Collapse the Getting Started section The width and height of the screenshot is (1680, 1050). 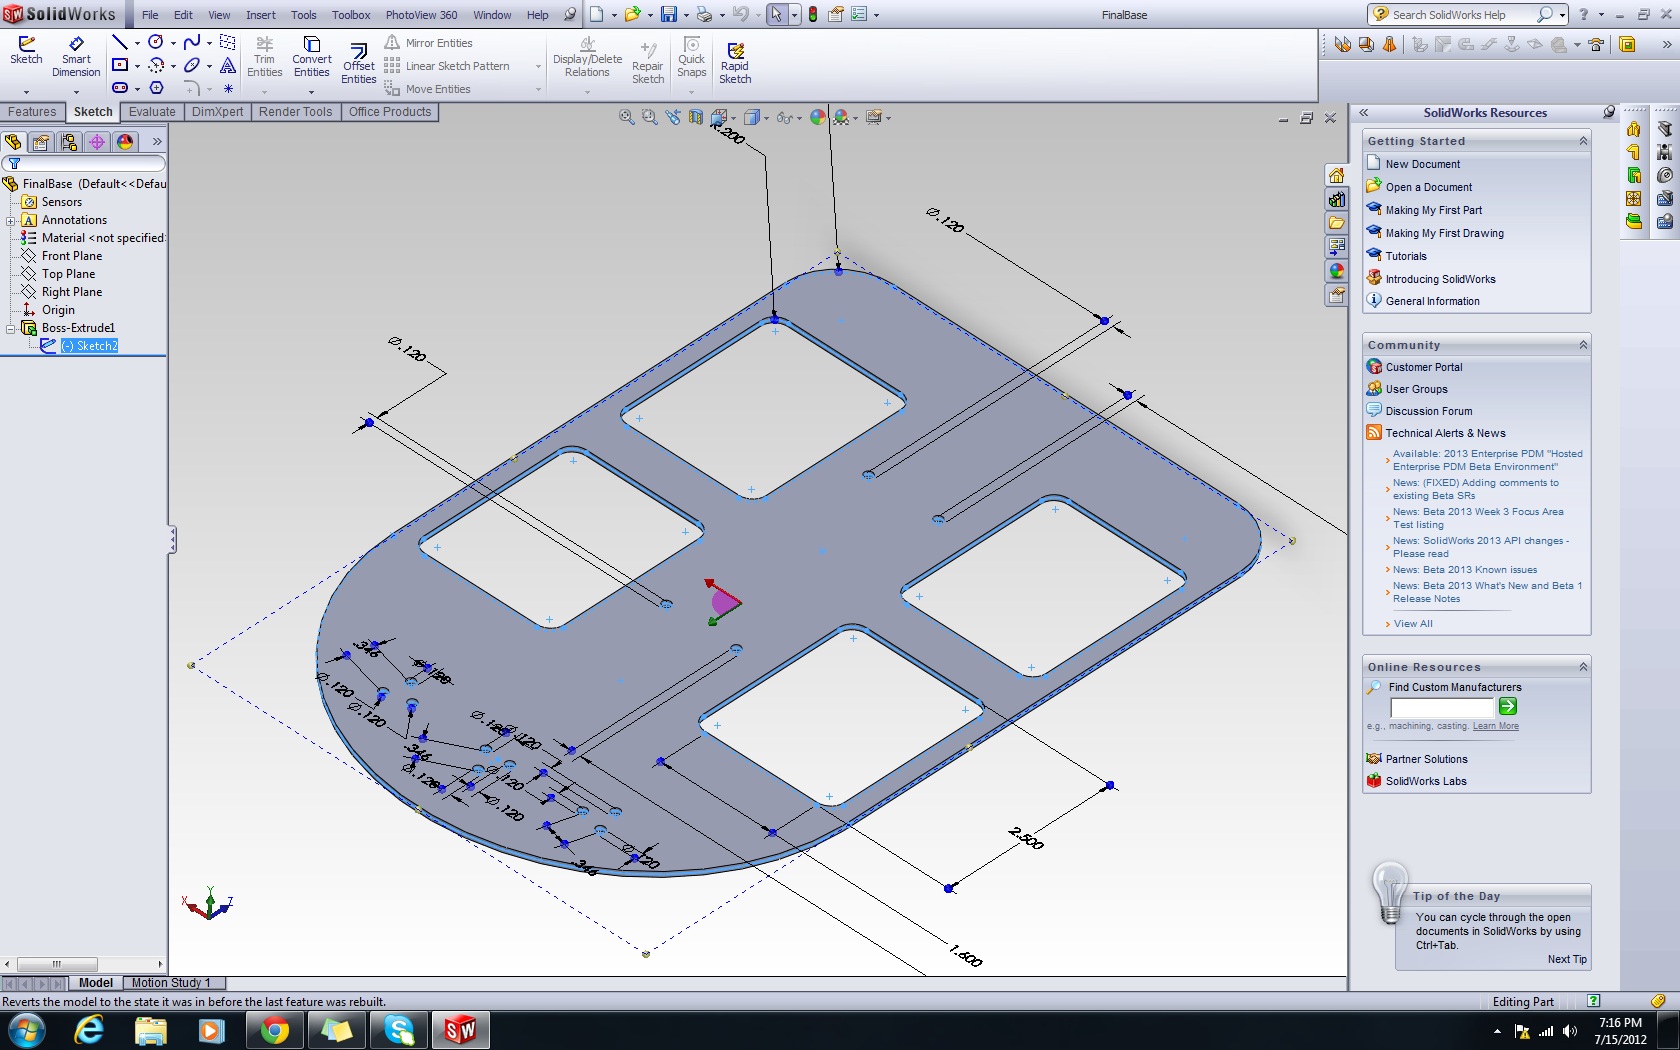1583,141
